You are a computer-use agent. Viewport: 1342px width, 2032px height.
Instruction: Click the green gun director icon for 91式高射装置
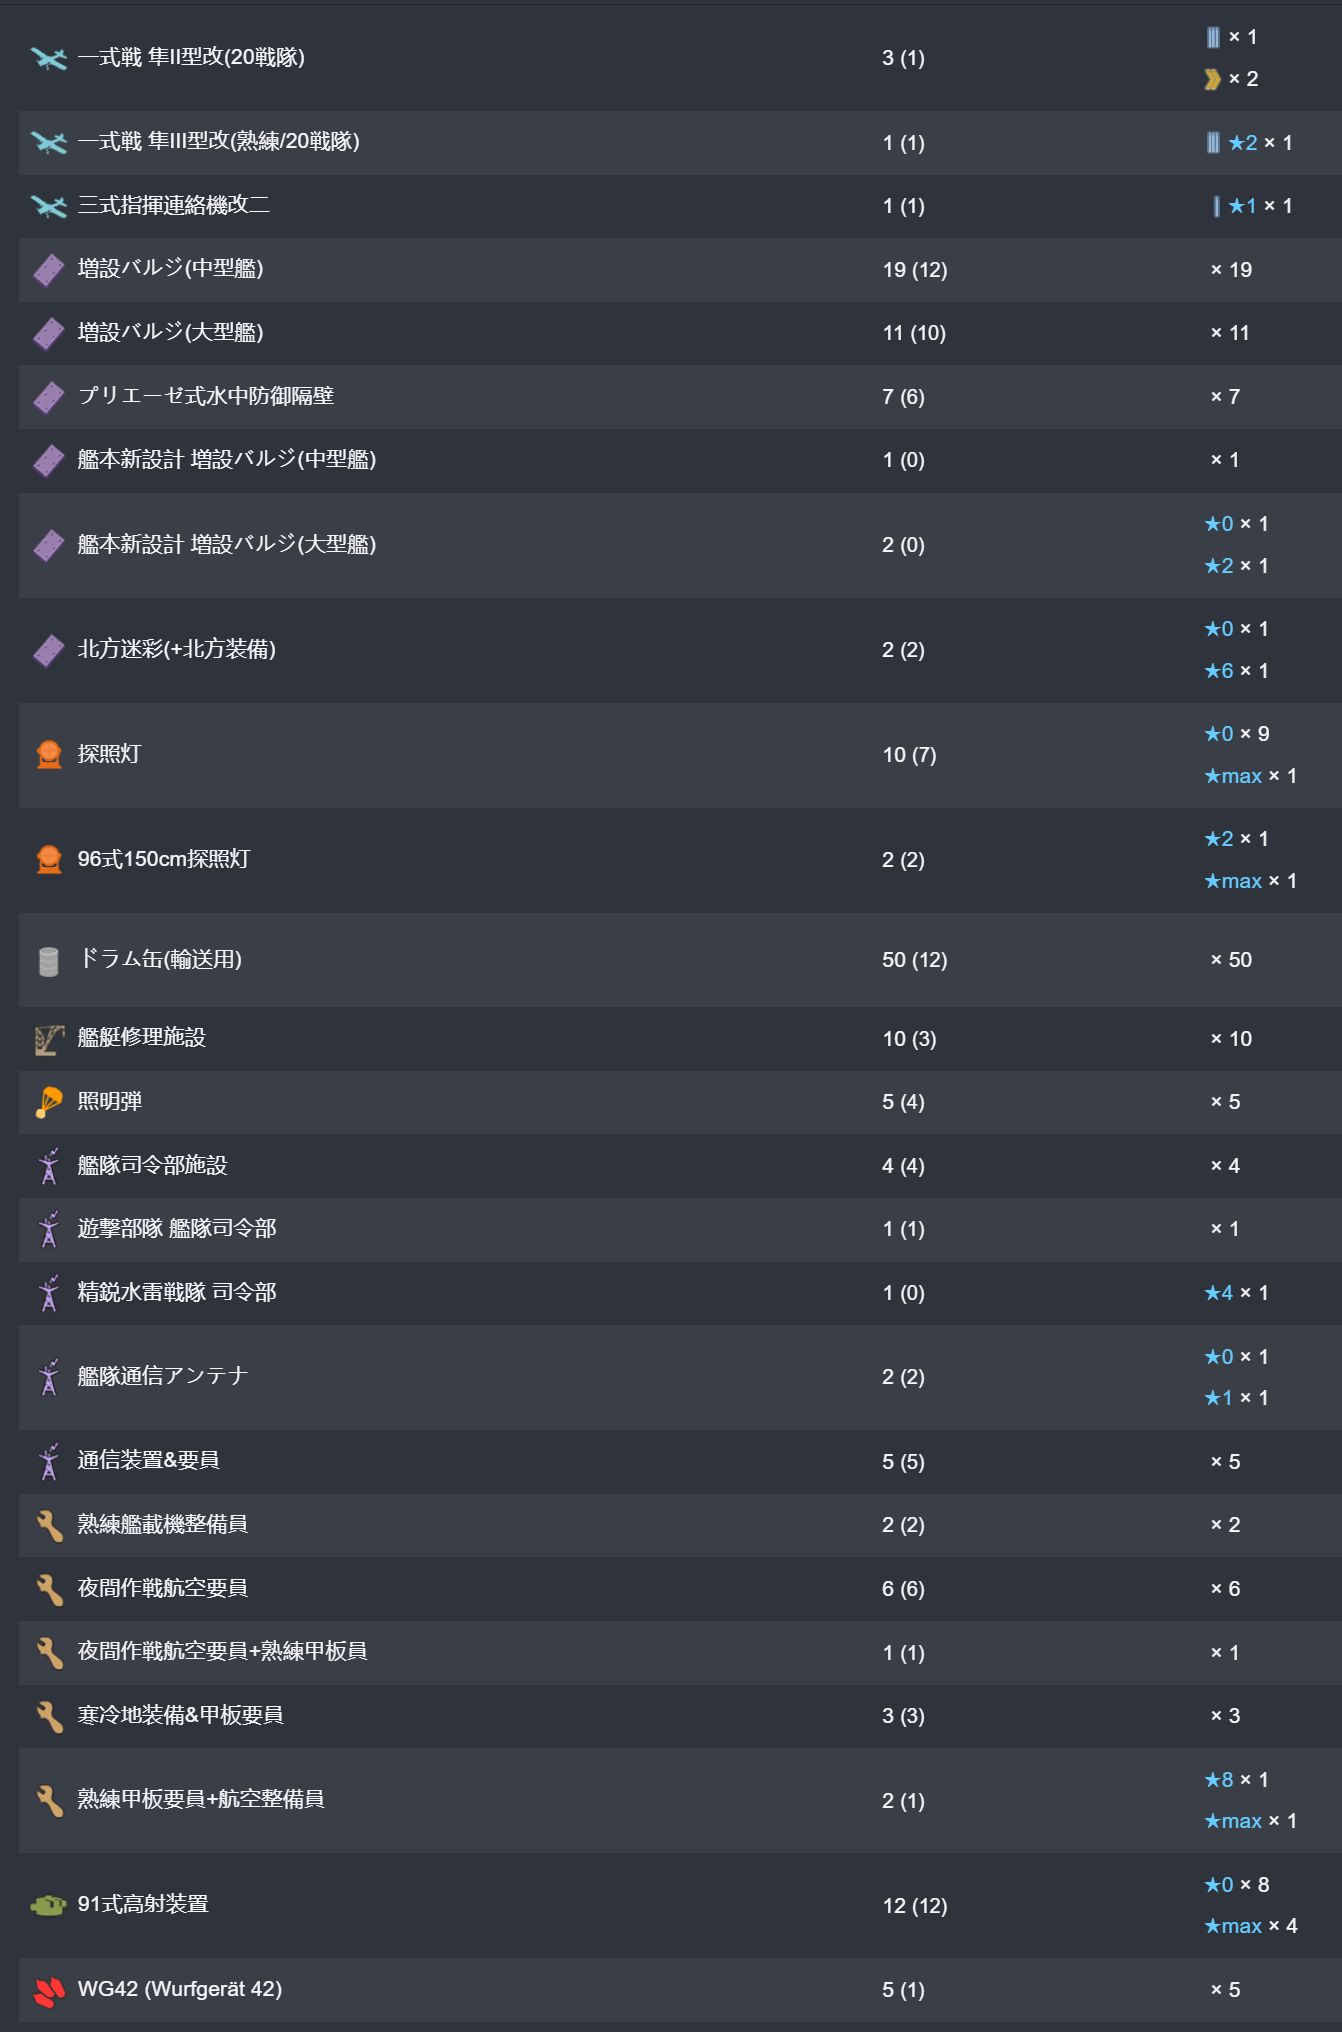point(48,1905)
